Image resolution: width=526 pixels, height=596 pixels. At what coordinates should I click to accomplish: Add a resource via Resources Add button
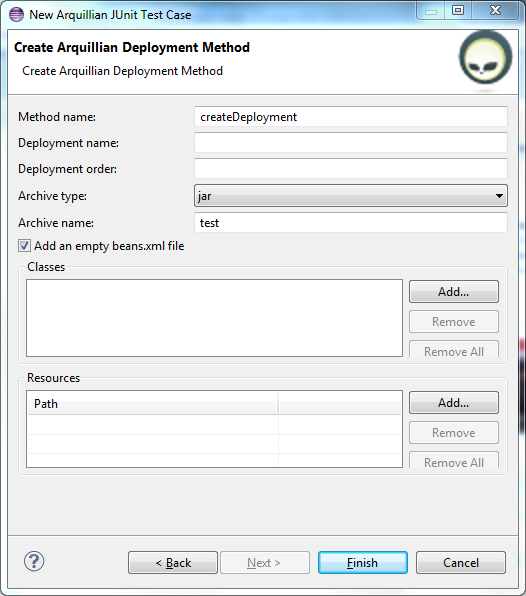pyautogui.click(x=454, y=403)
